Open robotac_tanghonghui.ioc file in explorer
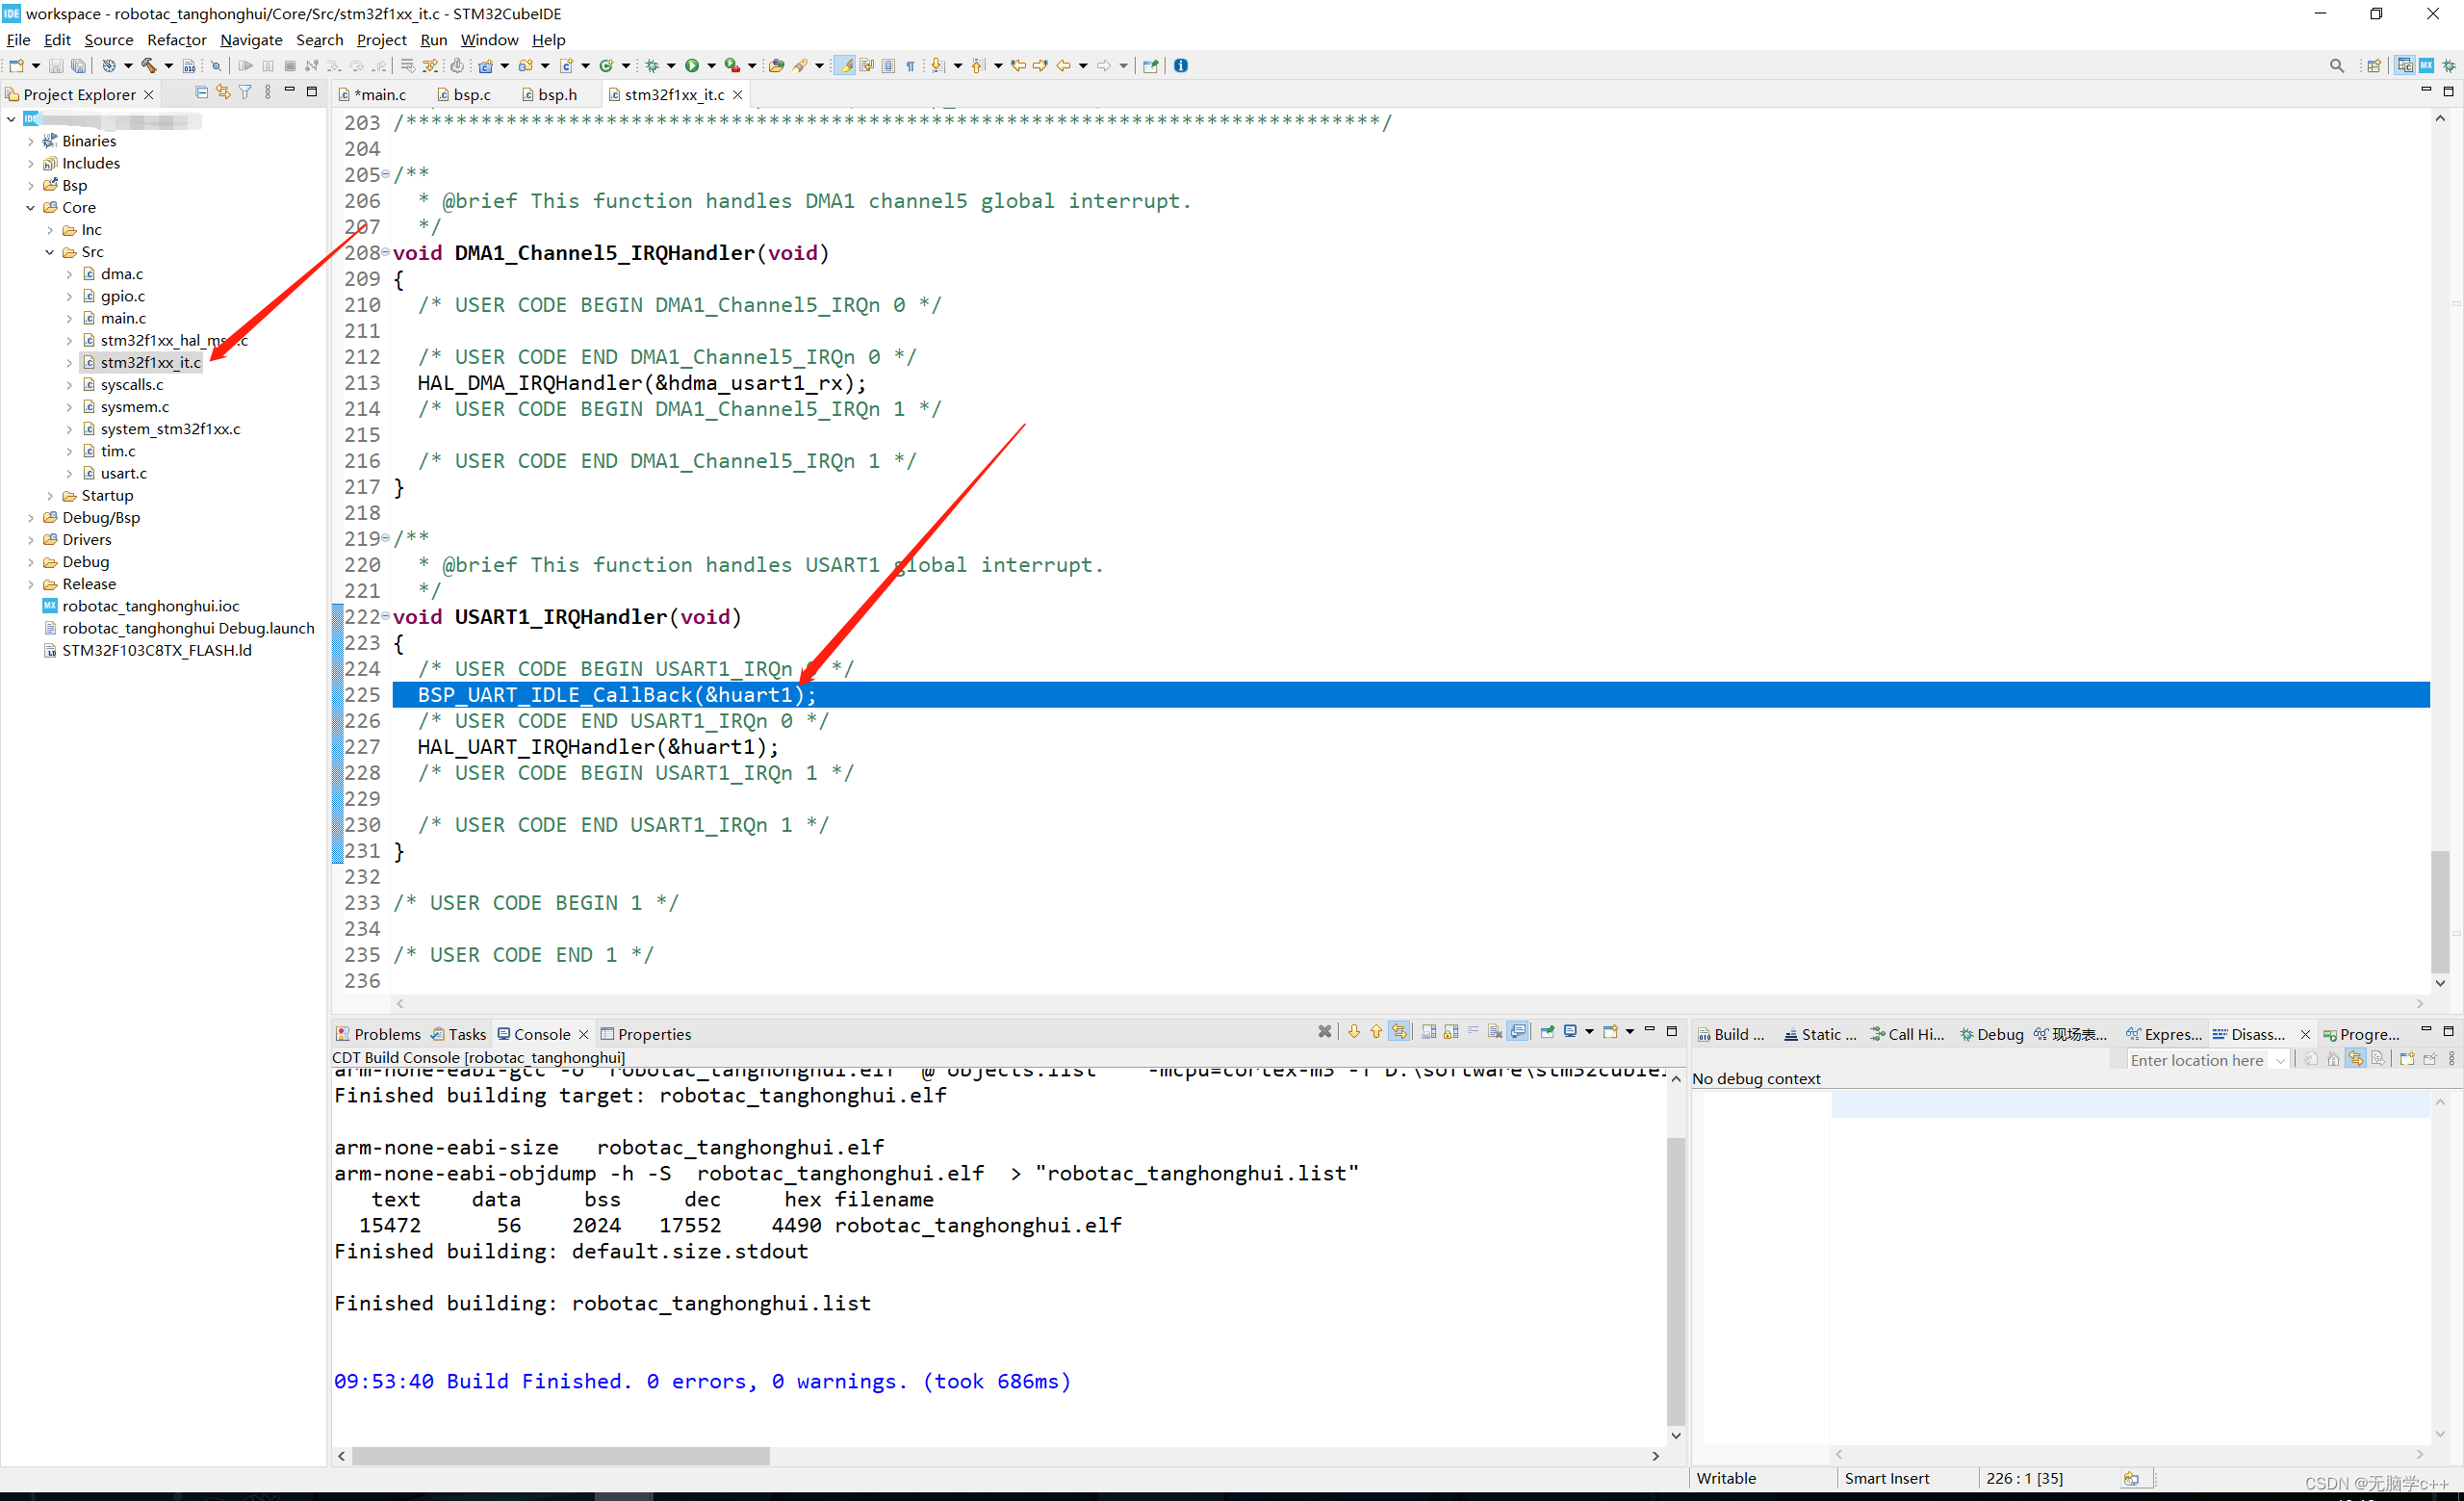 [x=150, y=606]
